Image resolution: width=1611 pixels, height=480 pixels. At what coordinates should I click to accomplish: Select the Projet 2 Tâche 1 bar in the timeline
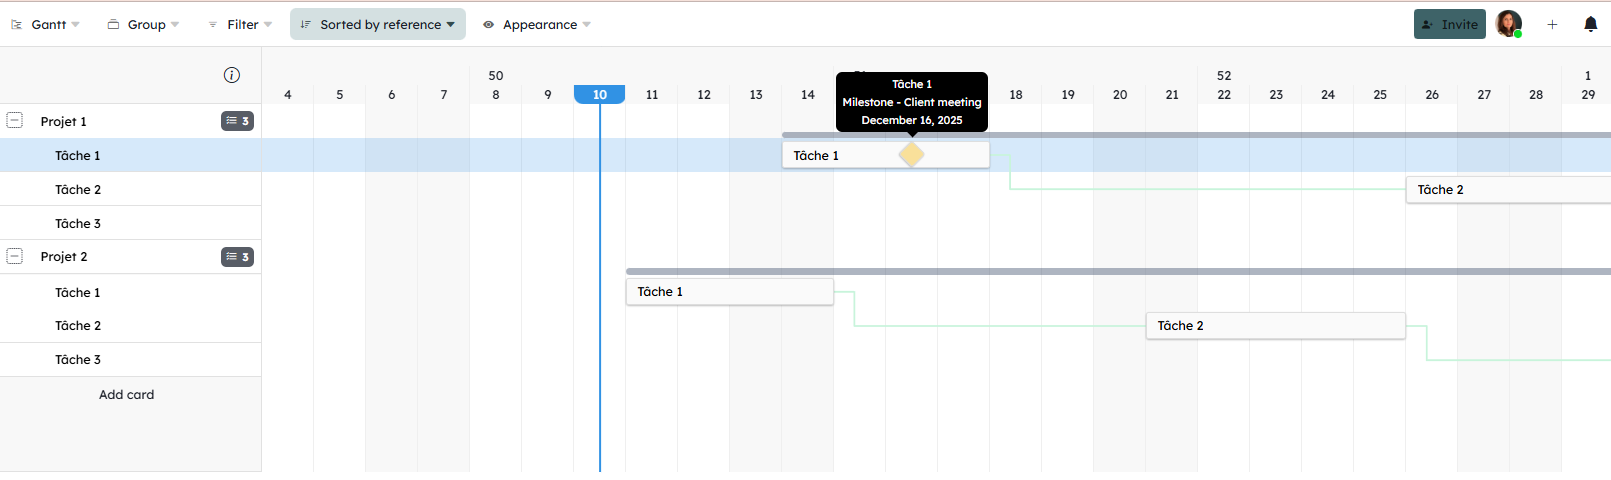pyautogui.click(x=729, y=292)
